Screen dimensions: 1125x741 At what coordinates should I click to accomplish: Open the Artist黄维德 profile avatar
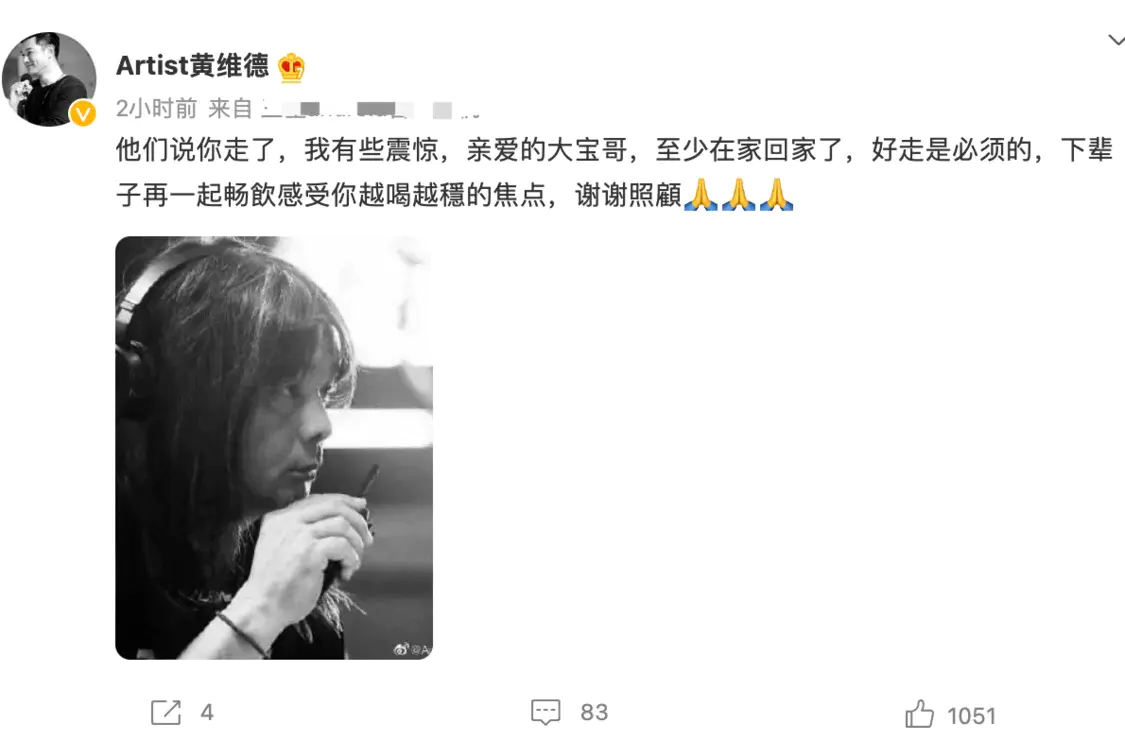pos(49,79)
